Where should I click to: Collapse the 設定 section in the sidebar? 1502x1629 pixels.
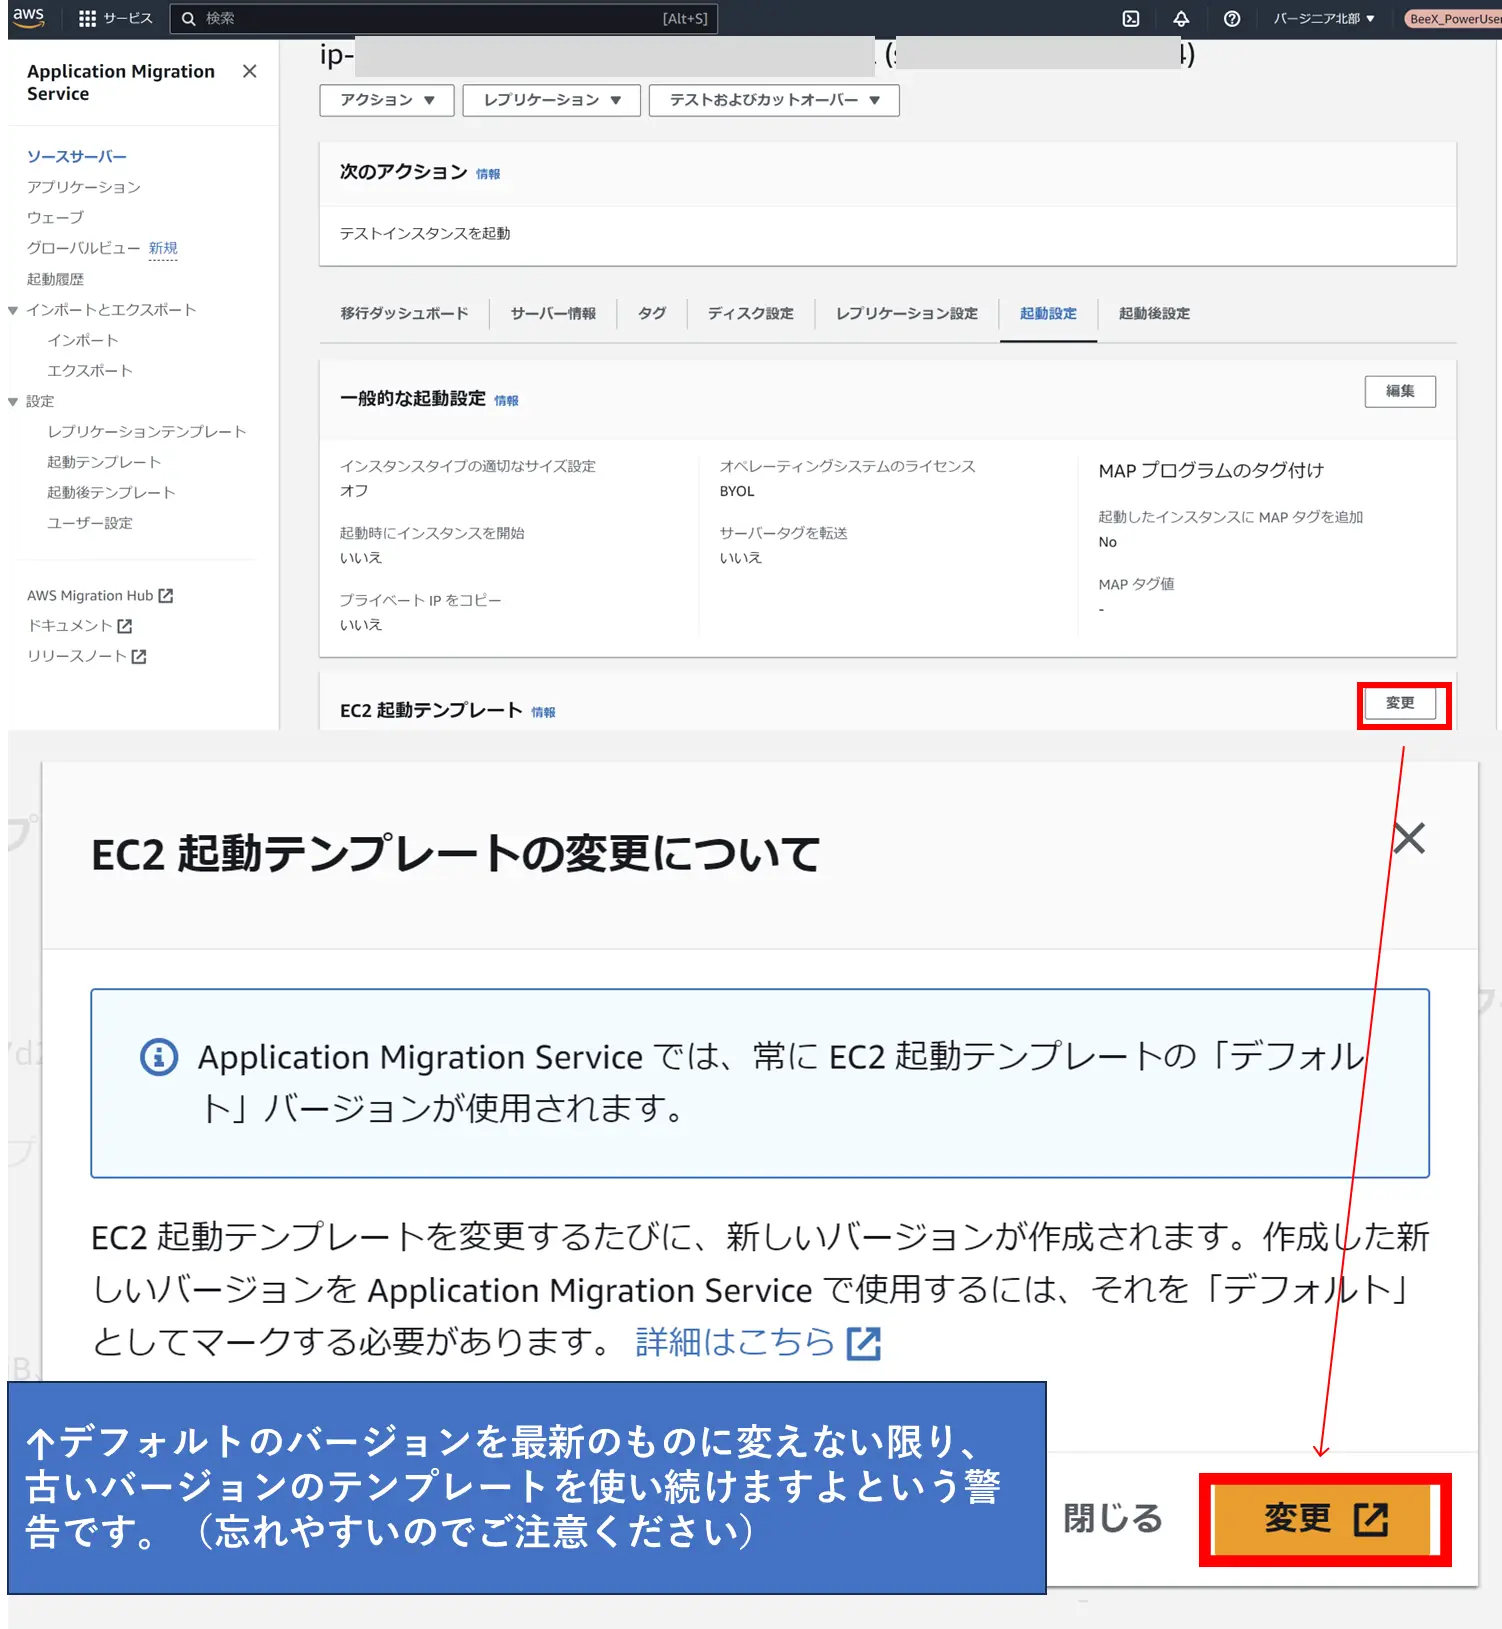coord(13,401)
